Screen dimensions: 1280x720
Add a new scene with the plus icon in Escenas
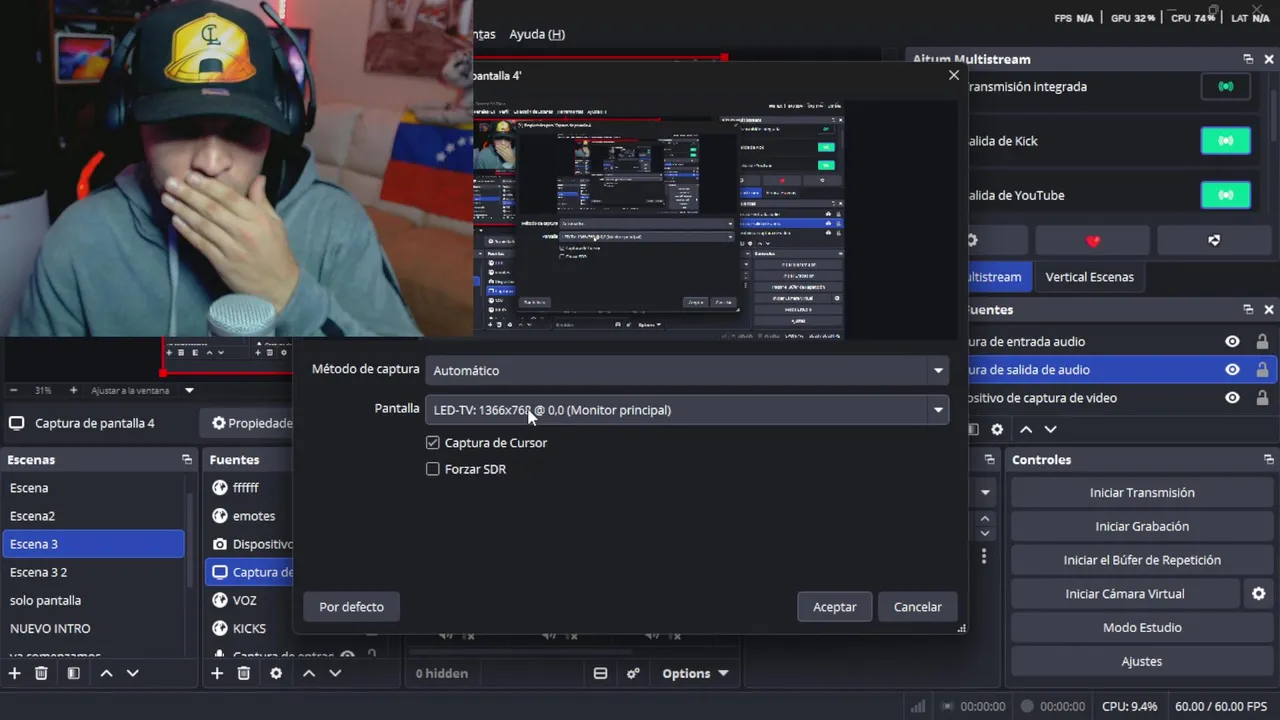pyautogui.click(x=14, y=673)
